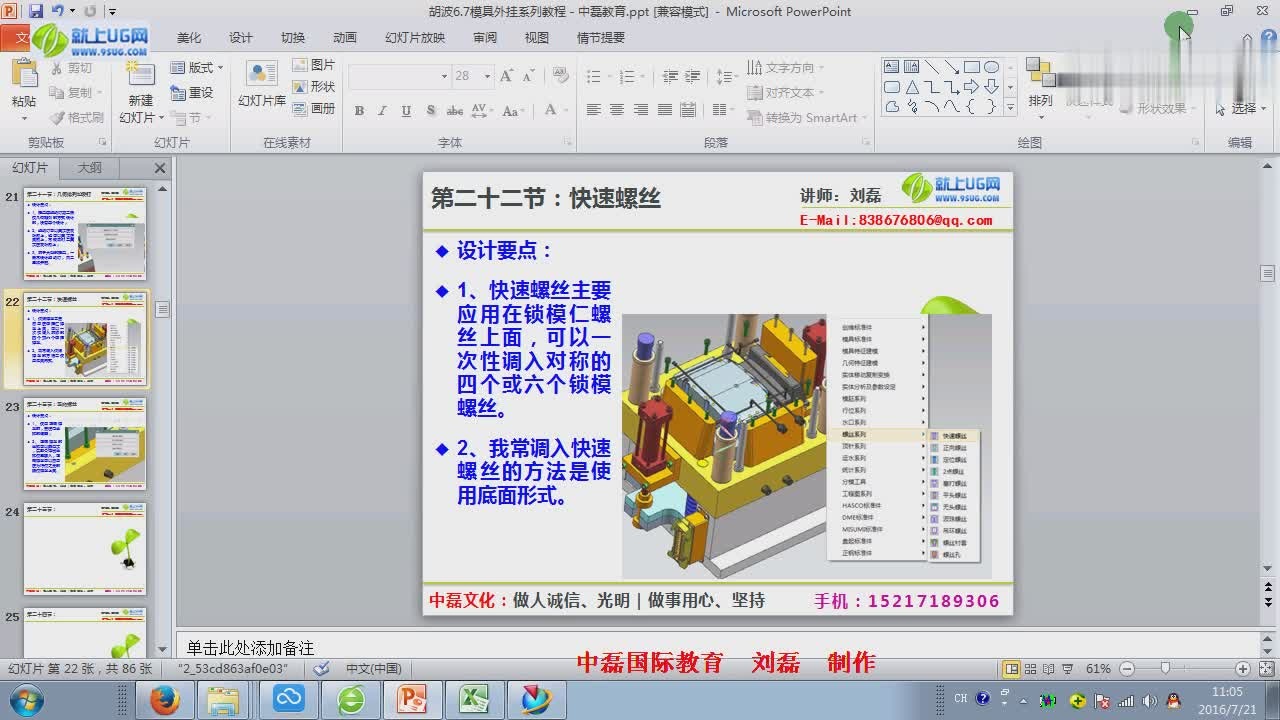Click 形状 online shape button

[x=314, y=87]
